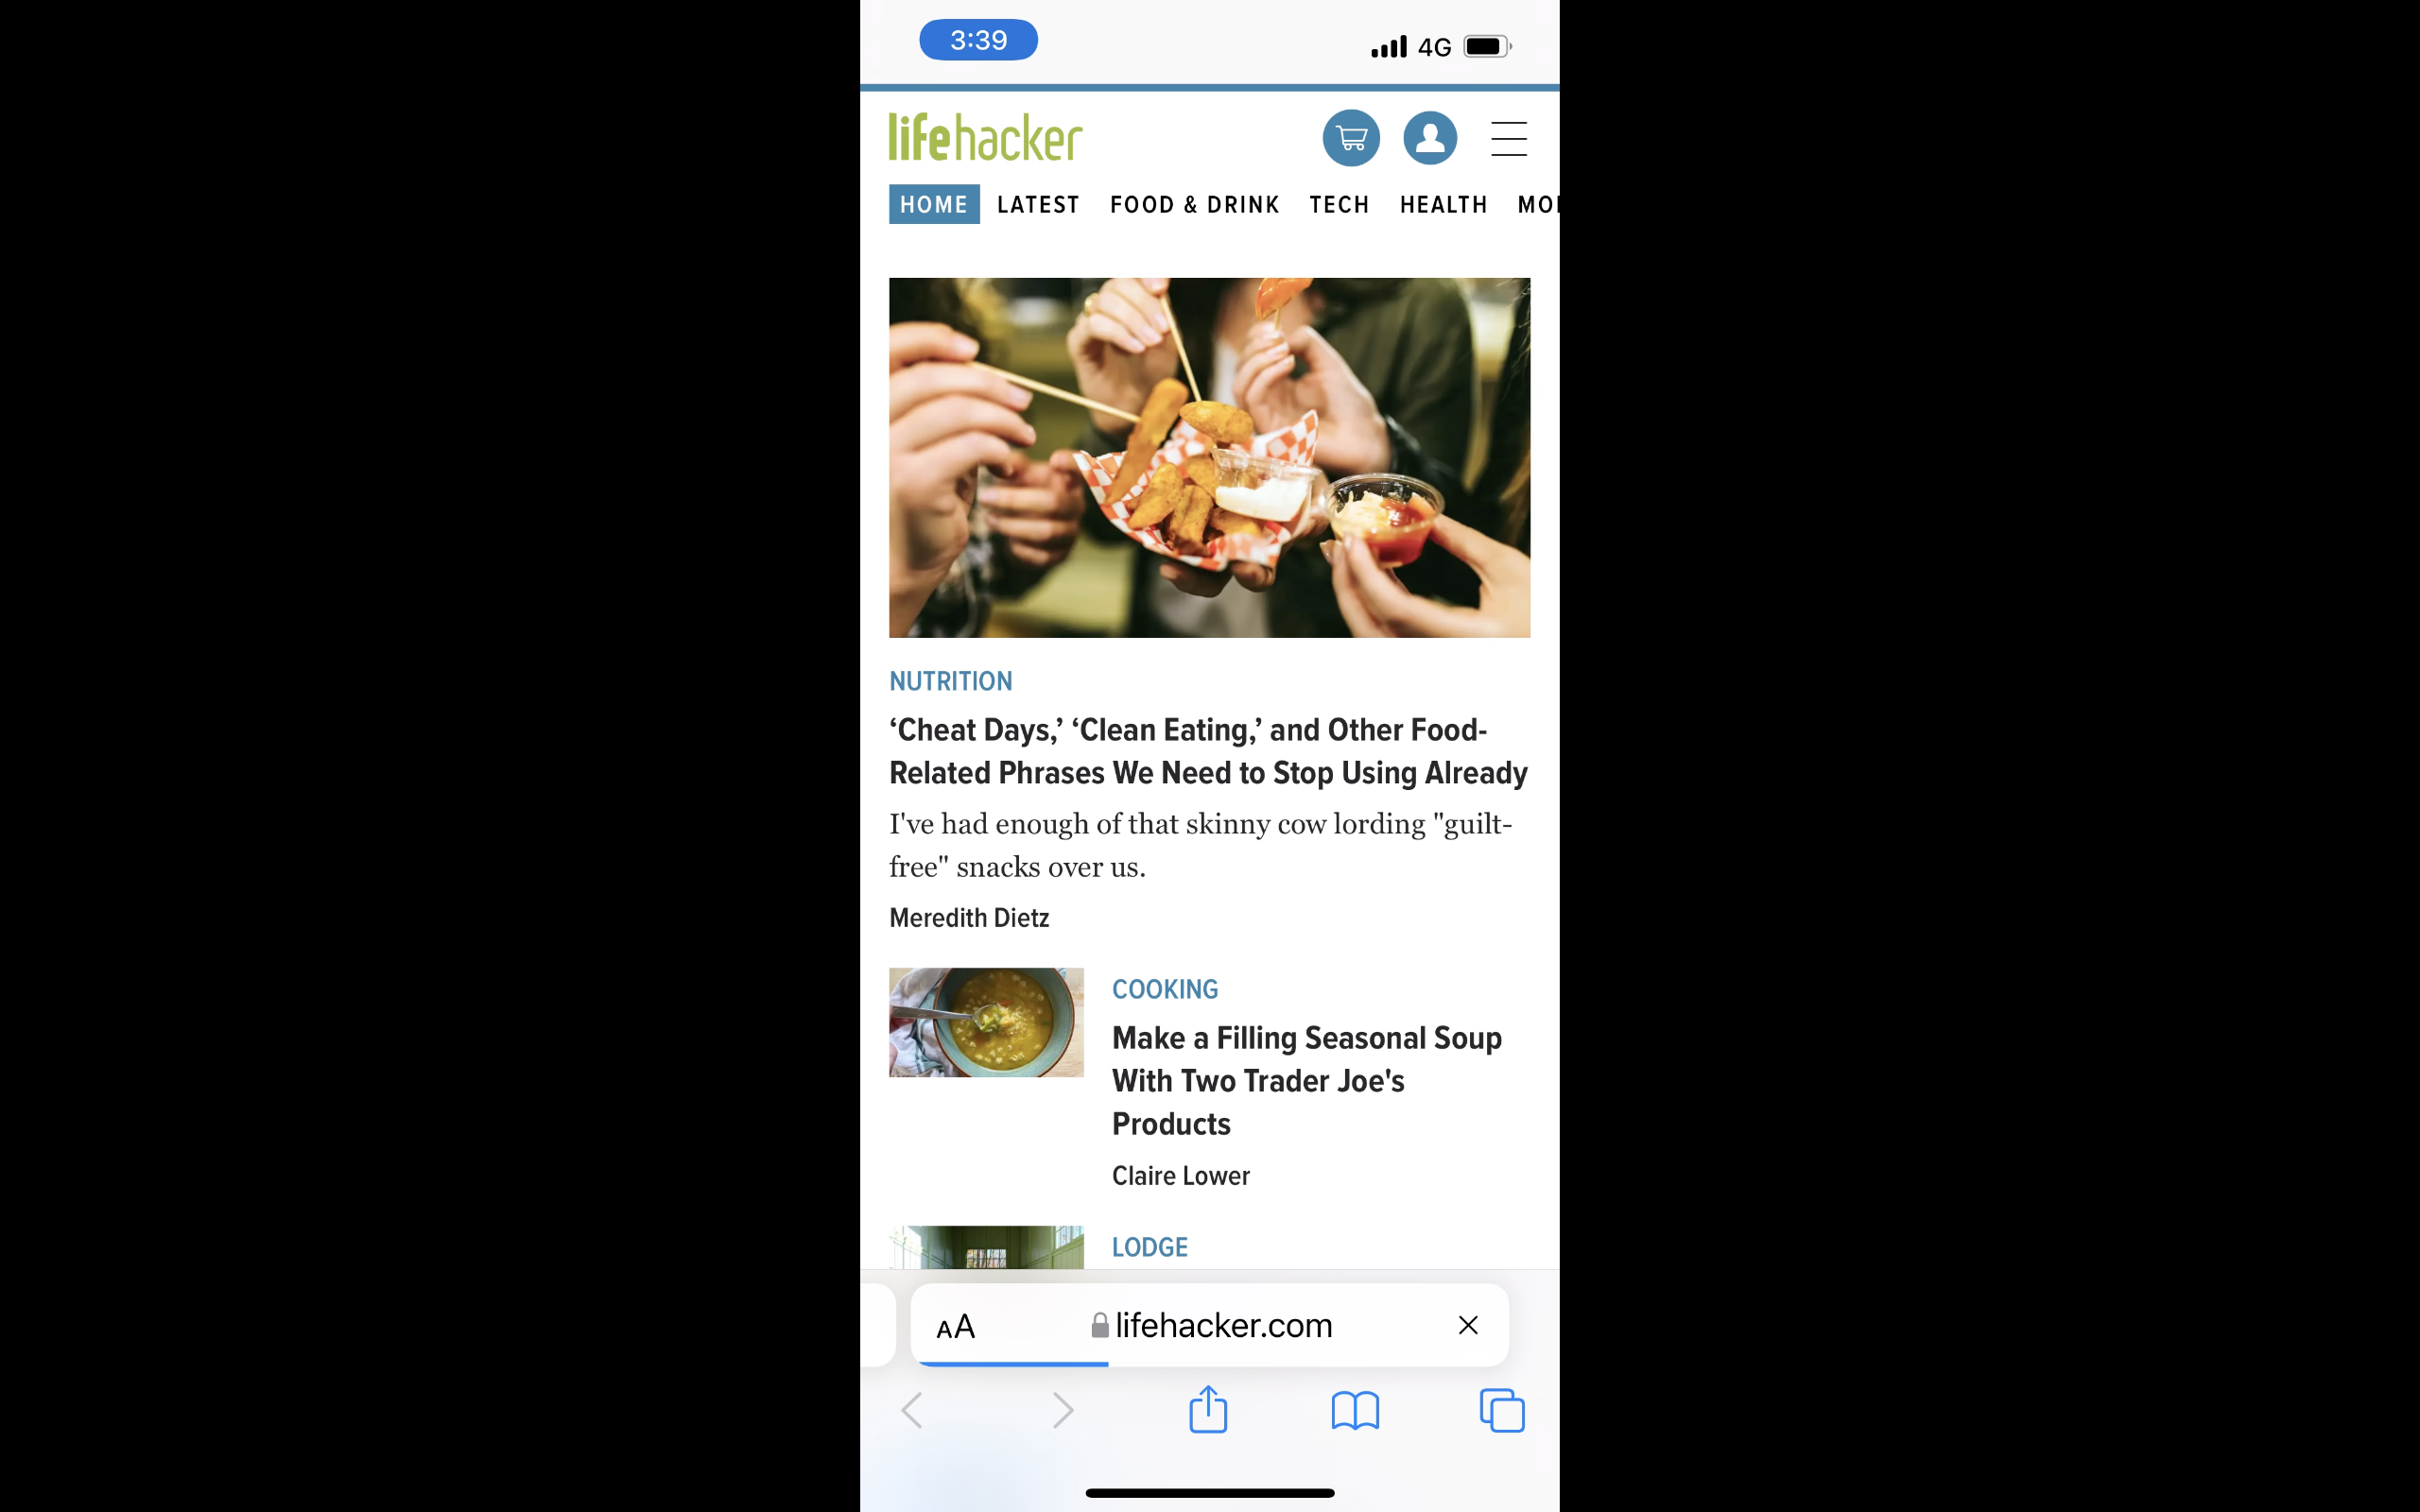Open 'Cheat Days Clean Eating' article link

pyautogui.click(x=1207, y=749)
